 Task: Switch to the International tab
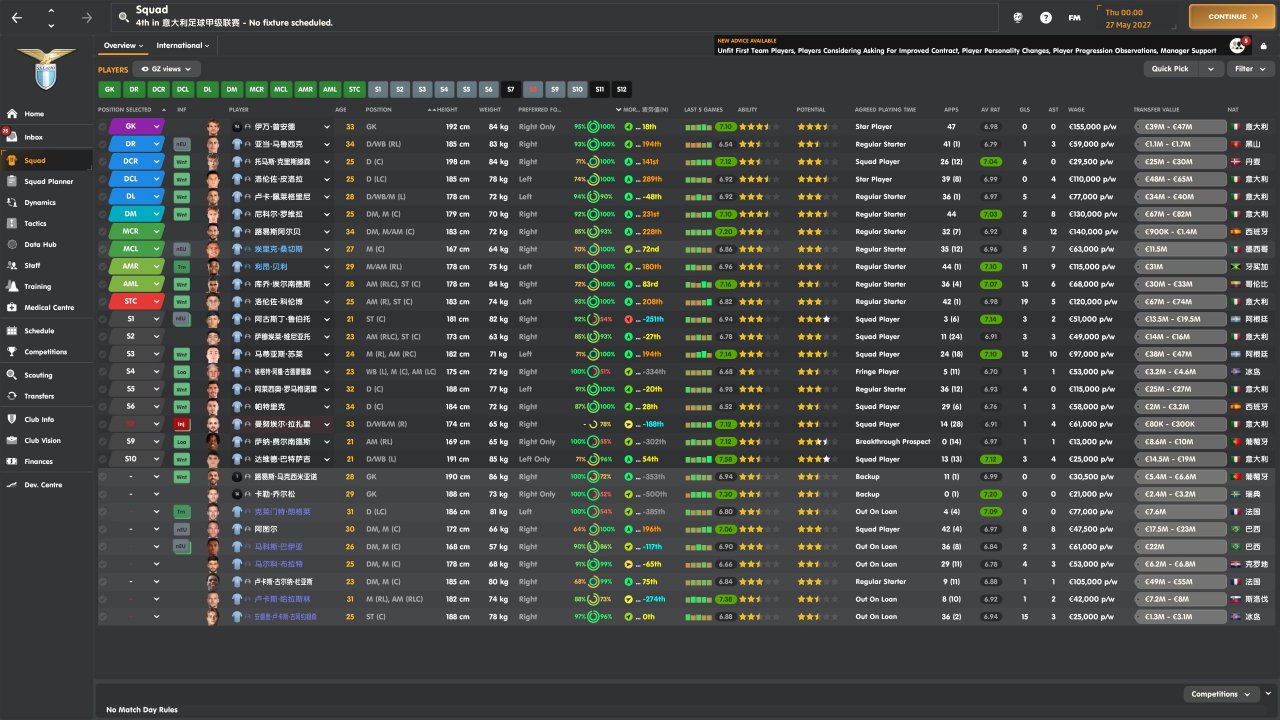(x=183, y=46)
